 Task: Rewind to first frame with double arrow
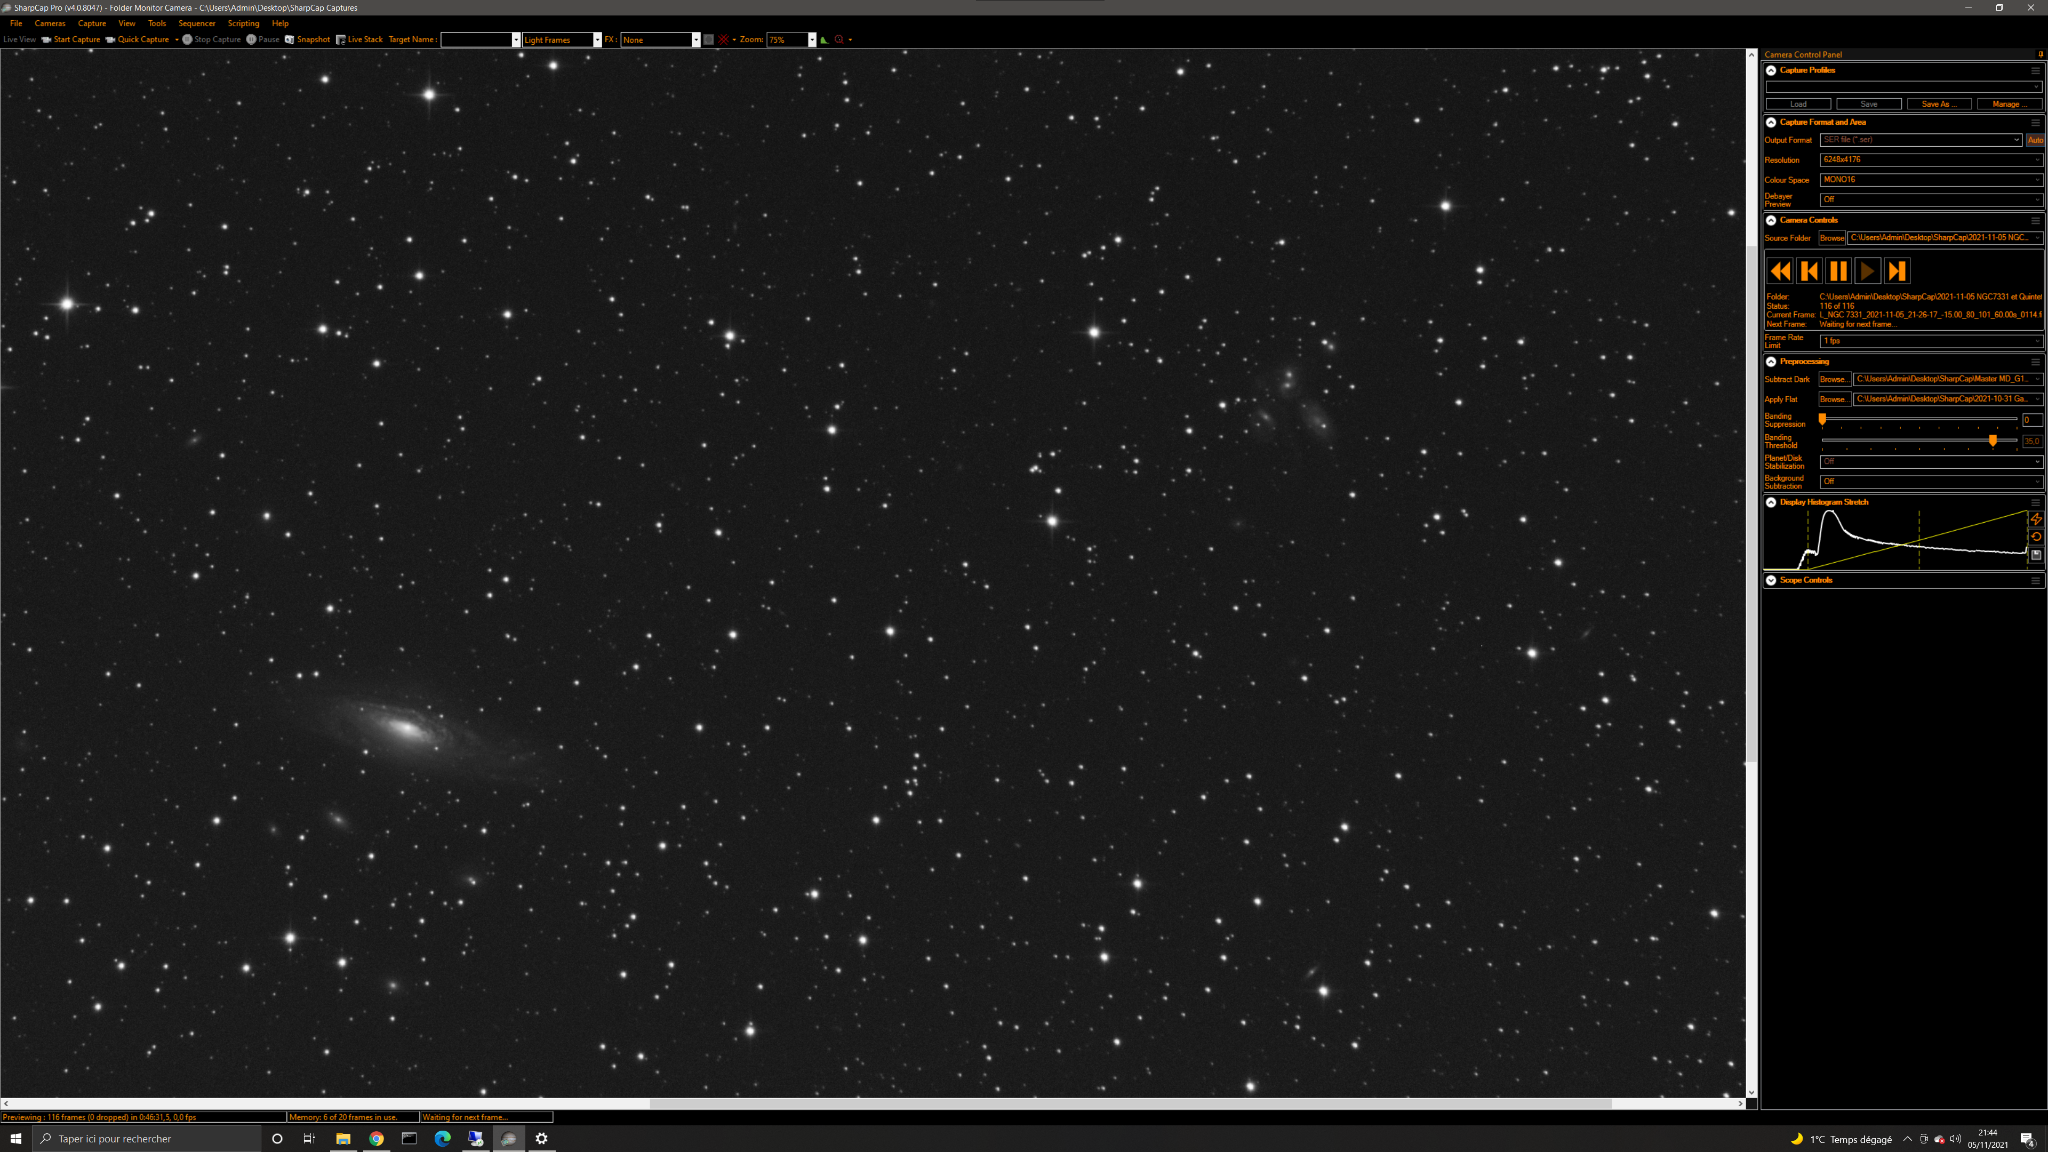pyautogui.click(x=1780, y=271)
